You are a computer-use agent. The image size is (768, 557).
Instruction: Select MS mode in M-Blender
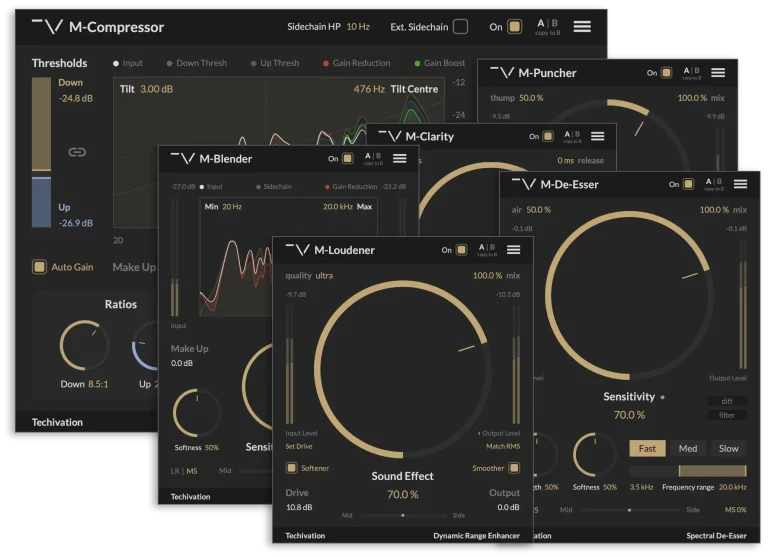coord(192,471)
